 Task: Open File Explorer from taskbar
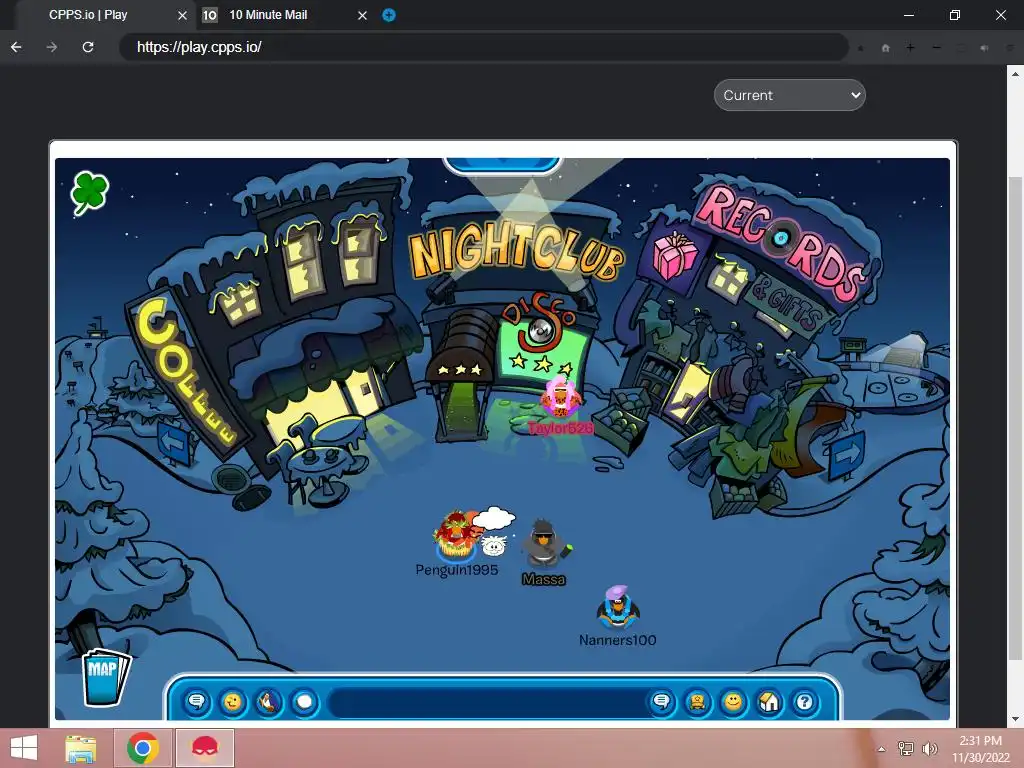[x=81, y=748]
